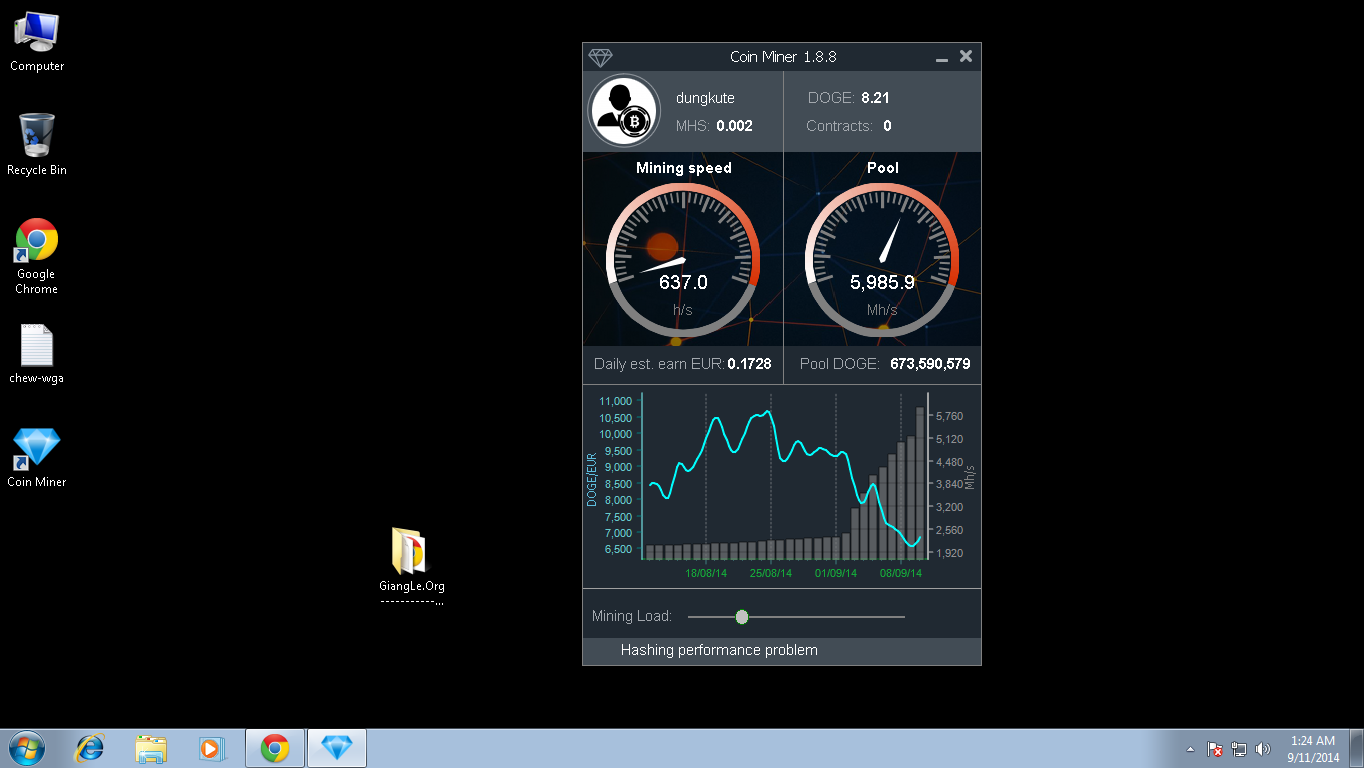Select the Google Chrome desktop shortcut
The image size is (1364, 768).
click(37, 257)
